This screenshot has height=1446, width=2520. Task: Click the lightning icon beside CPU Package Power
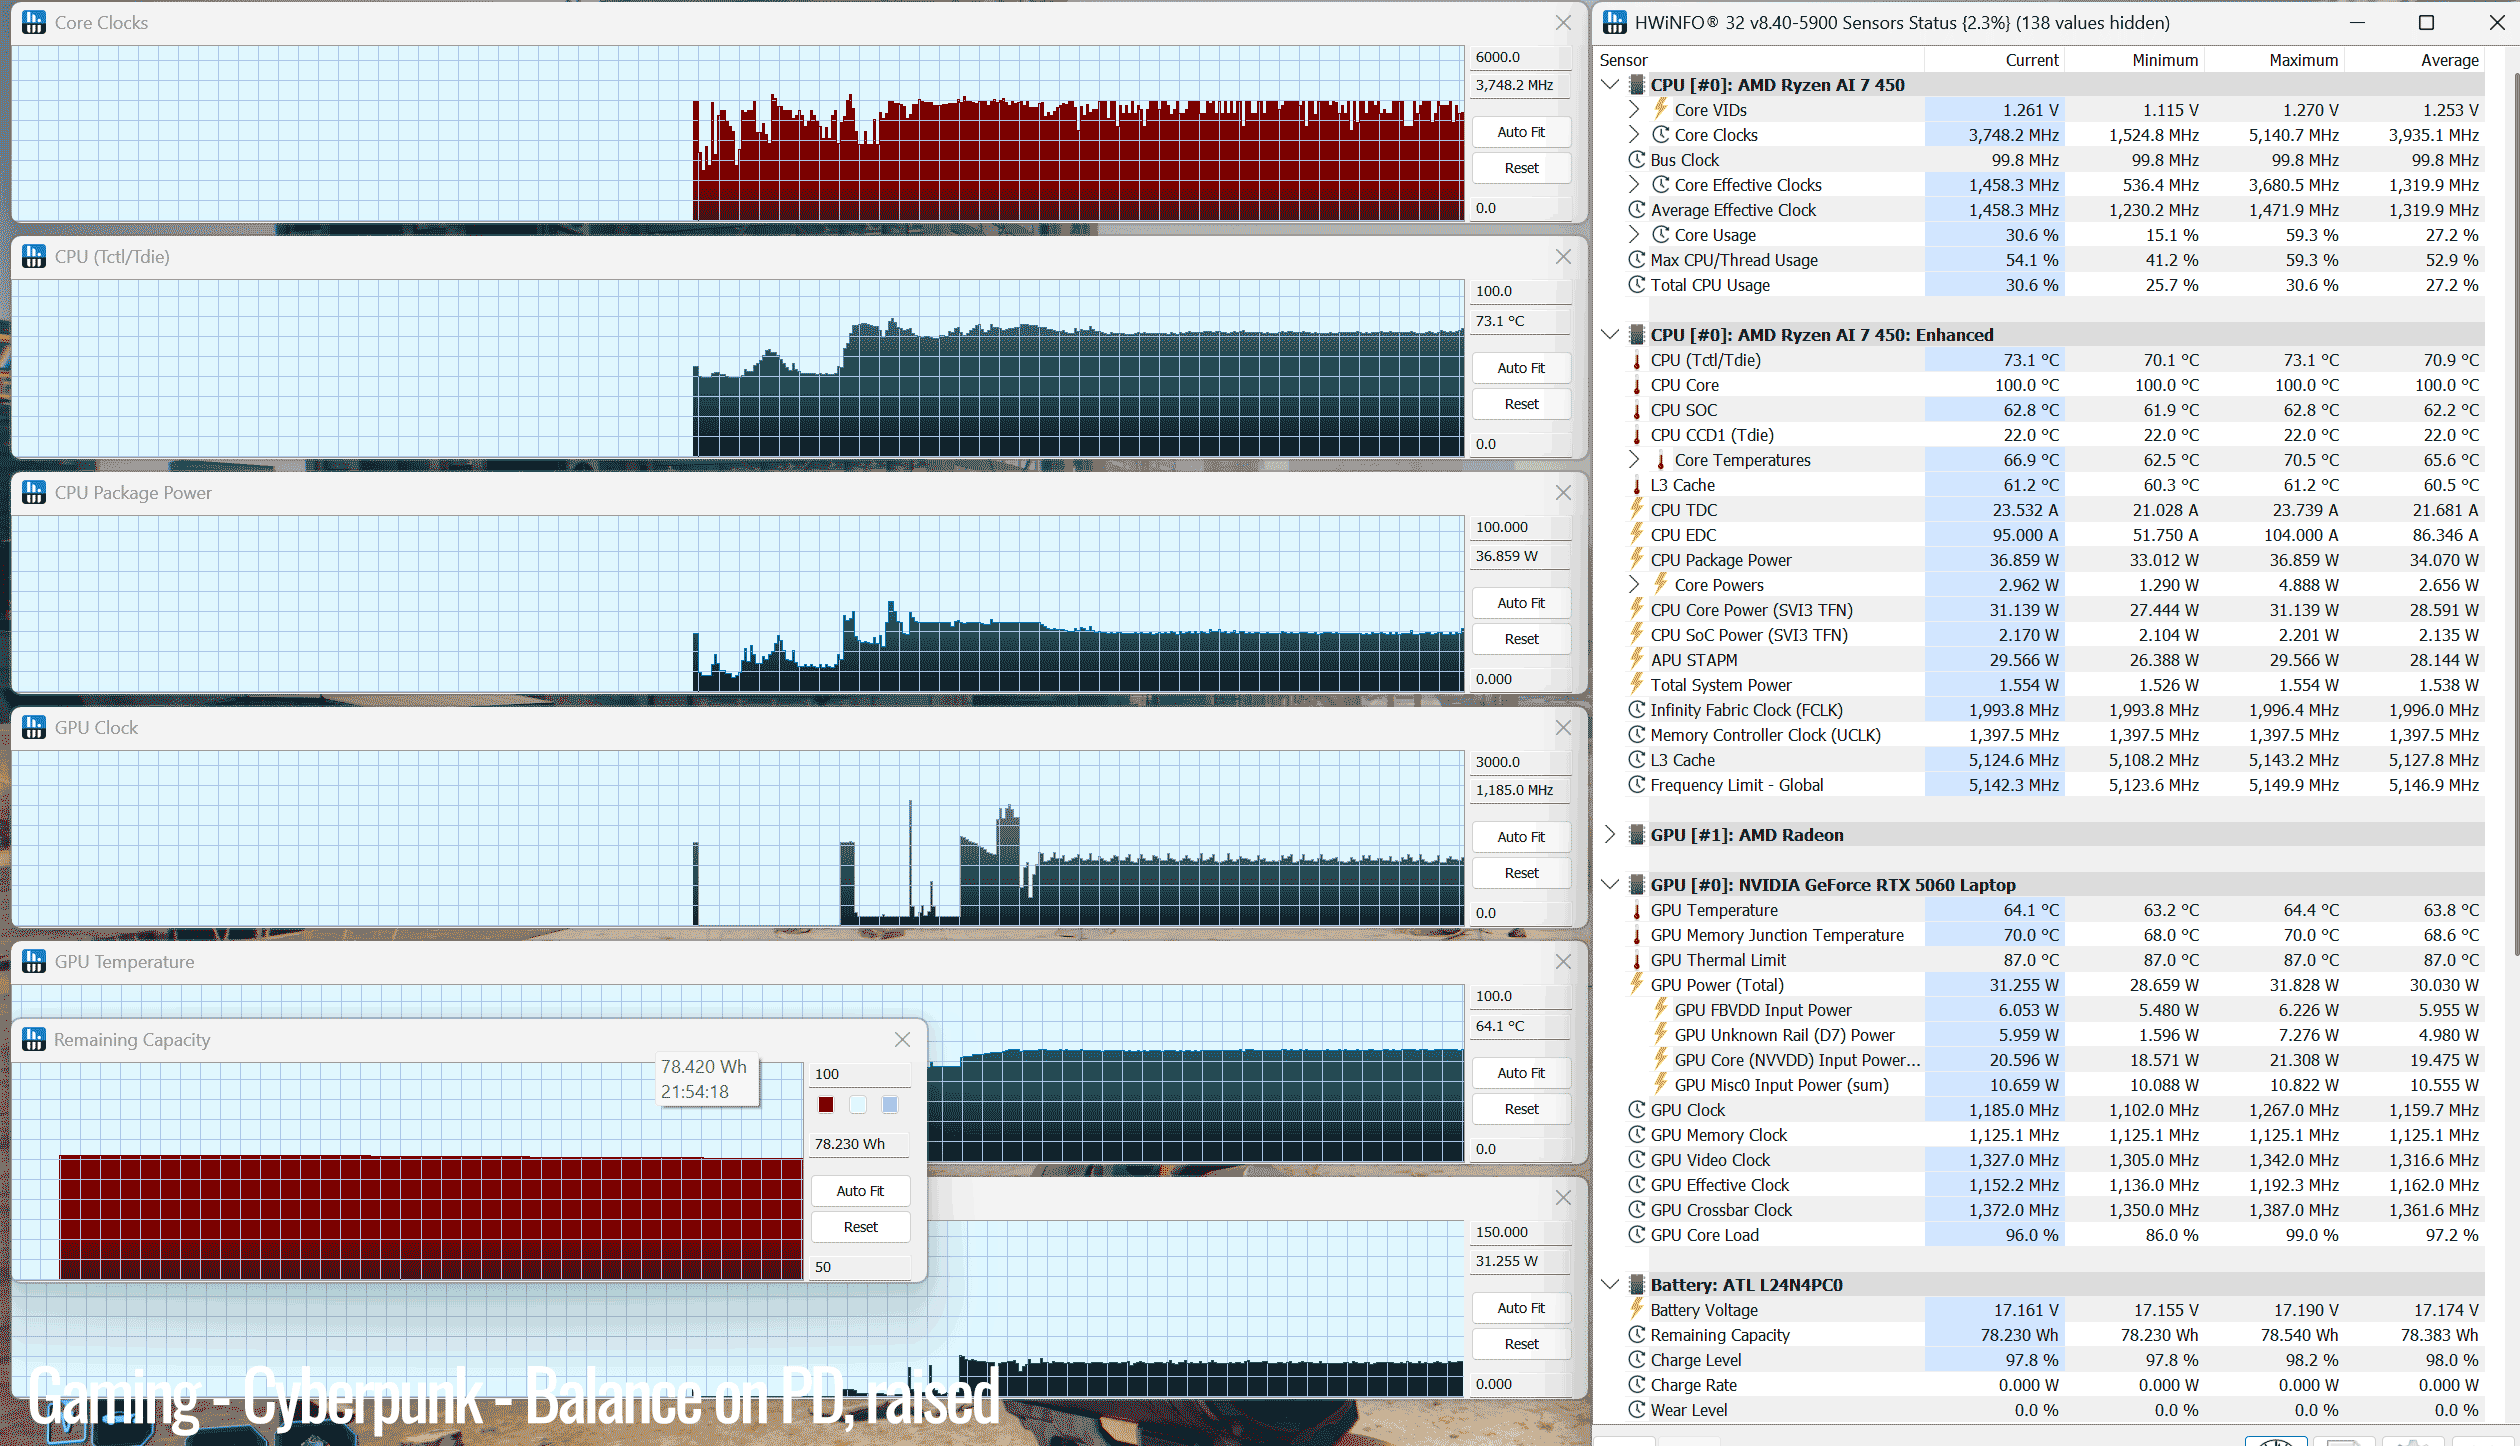[1637, 559]
